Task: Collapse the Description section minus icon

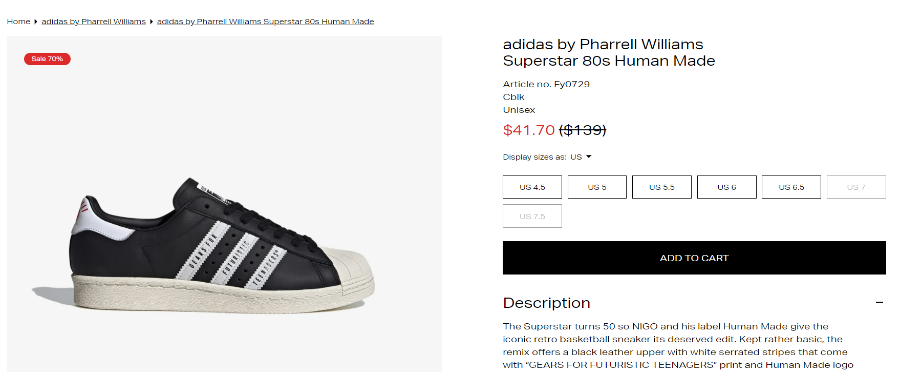Action: tap(879, 303)
